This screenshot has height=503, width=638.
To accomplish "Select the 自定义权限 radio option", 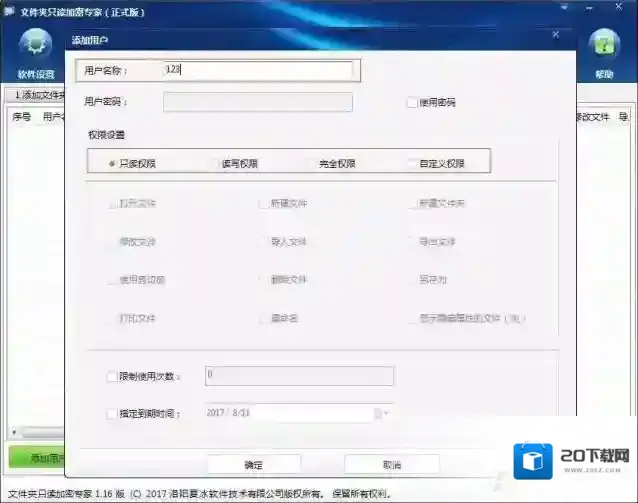I will 412,164.
